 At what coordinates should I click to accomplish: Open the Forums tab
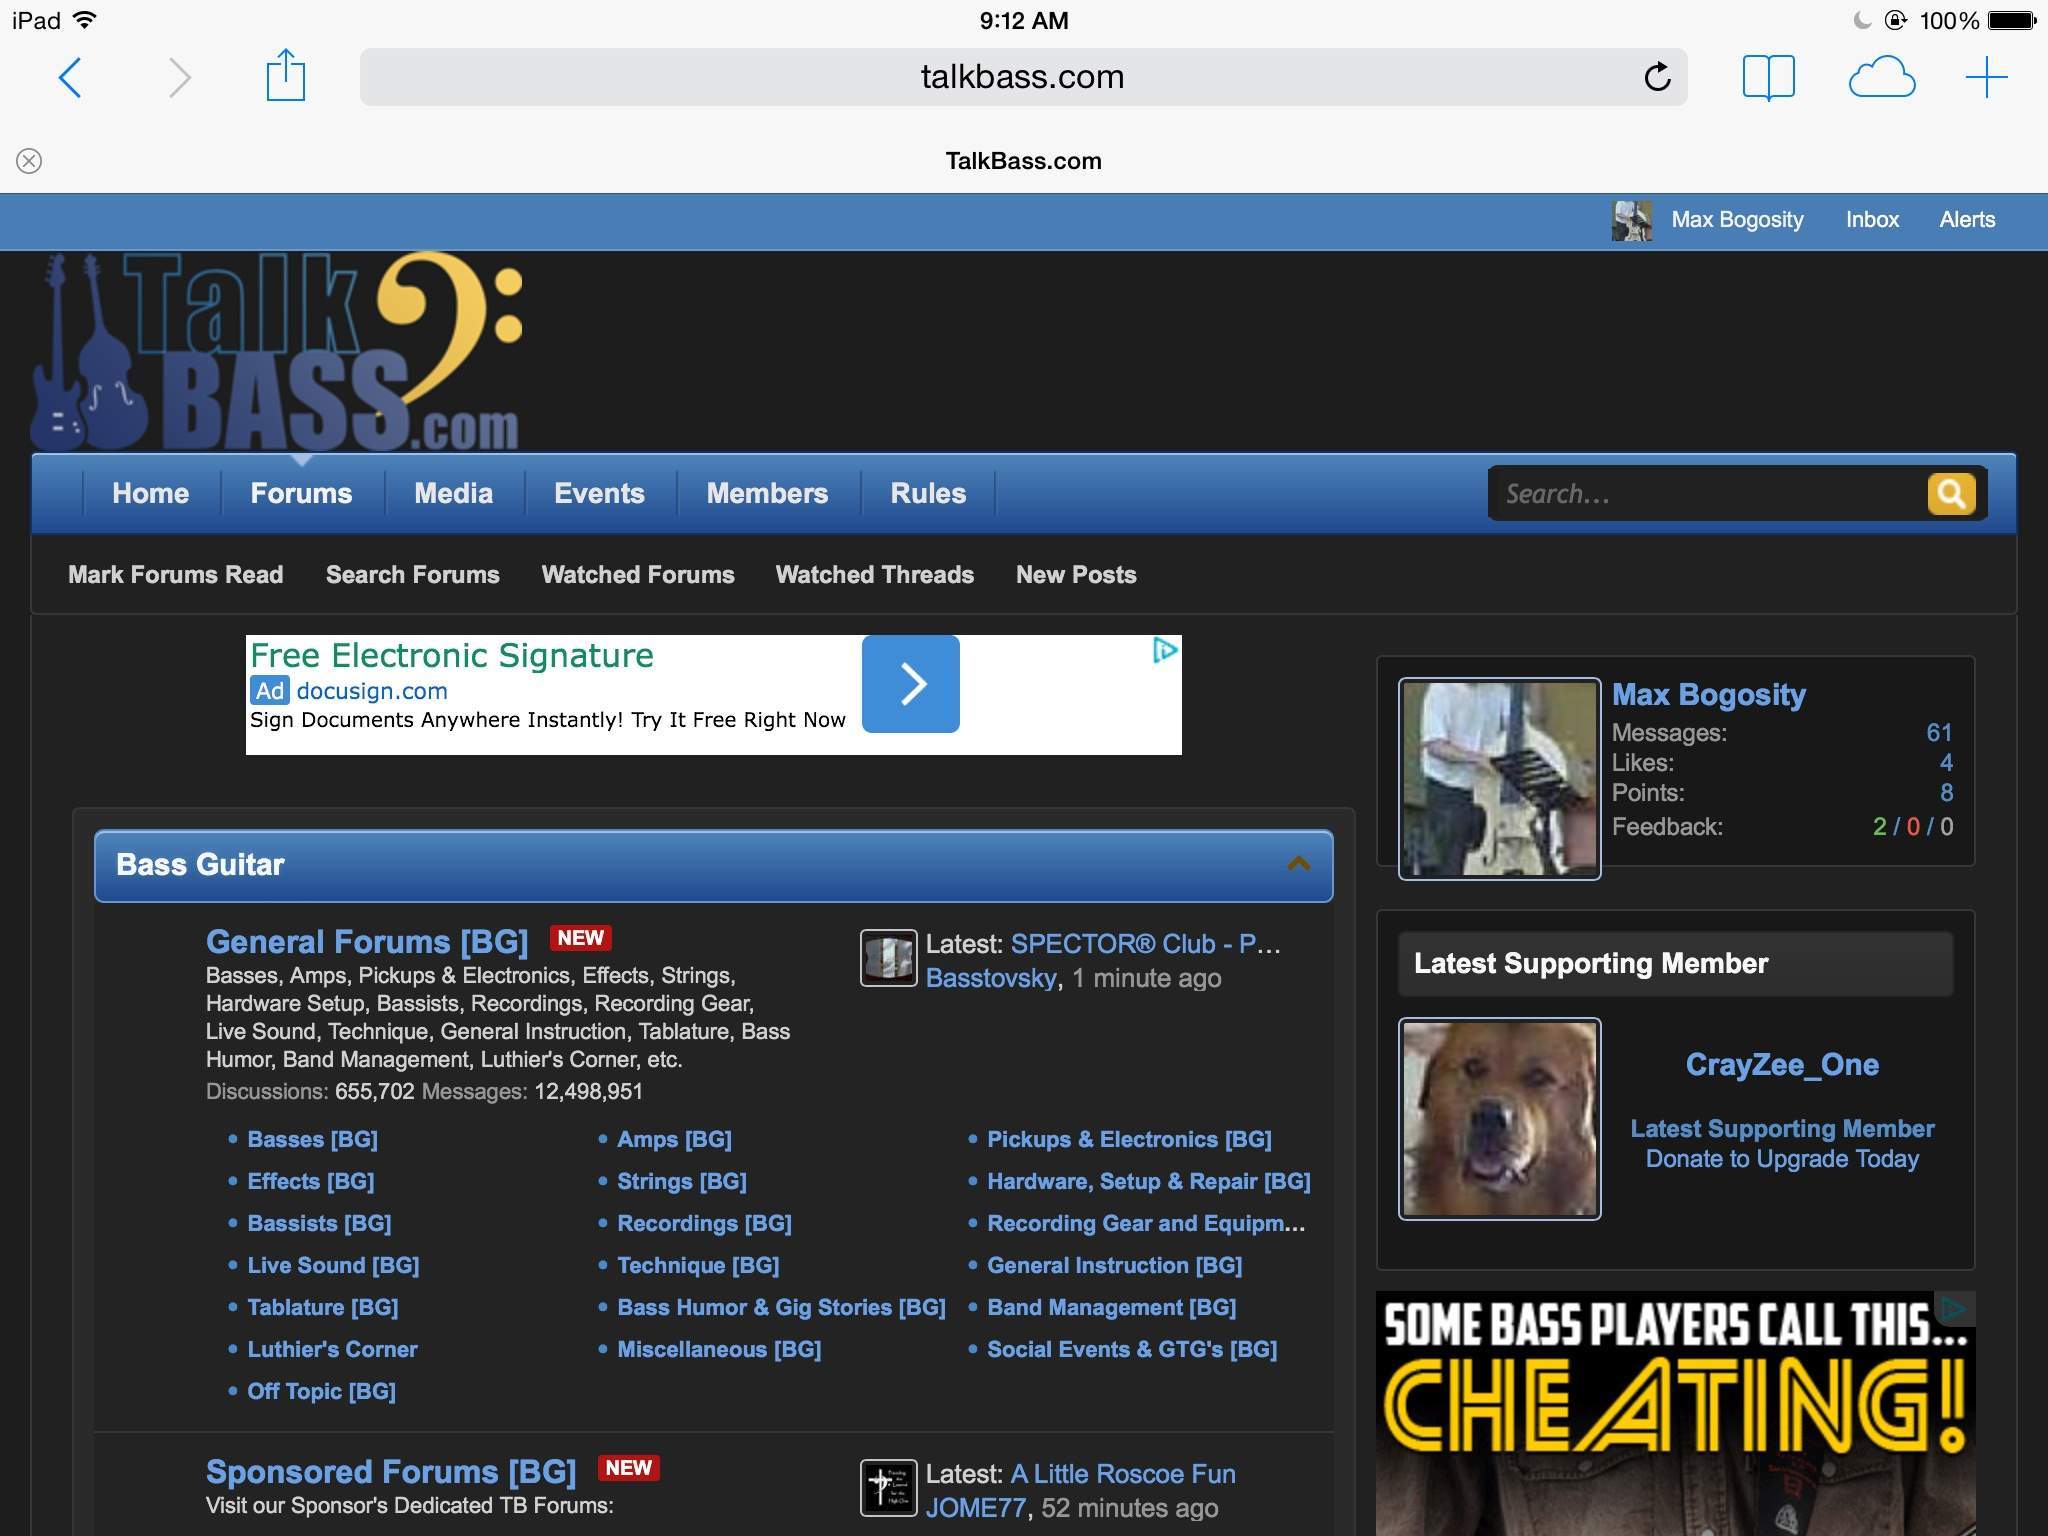pos(301,494)
